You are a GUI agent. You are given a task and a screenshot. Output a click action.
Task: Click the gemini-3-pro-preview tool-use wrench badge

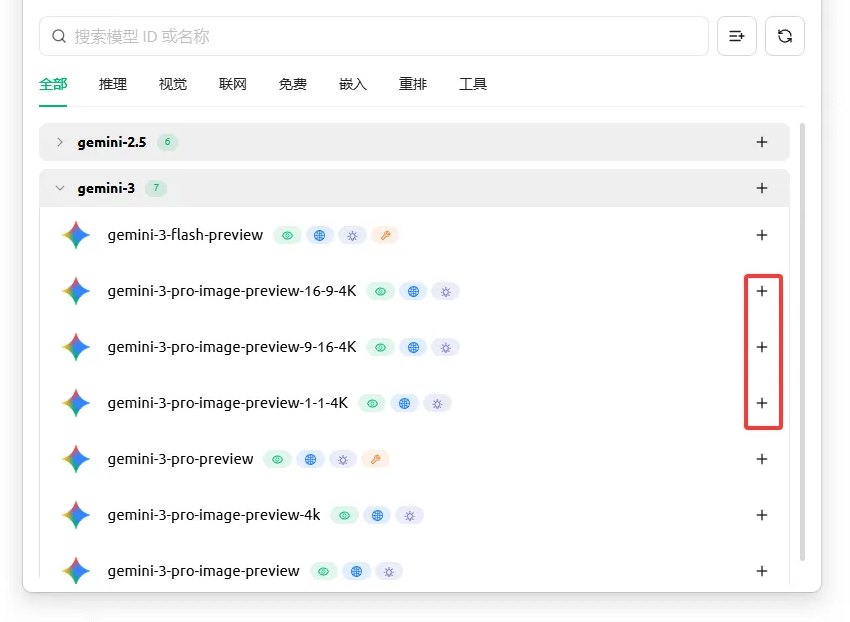[375, 459]
